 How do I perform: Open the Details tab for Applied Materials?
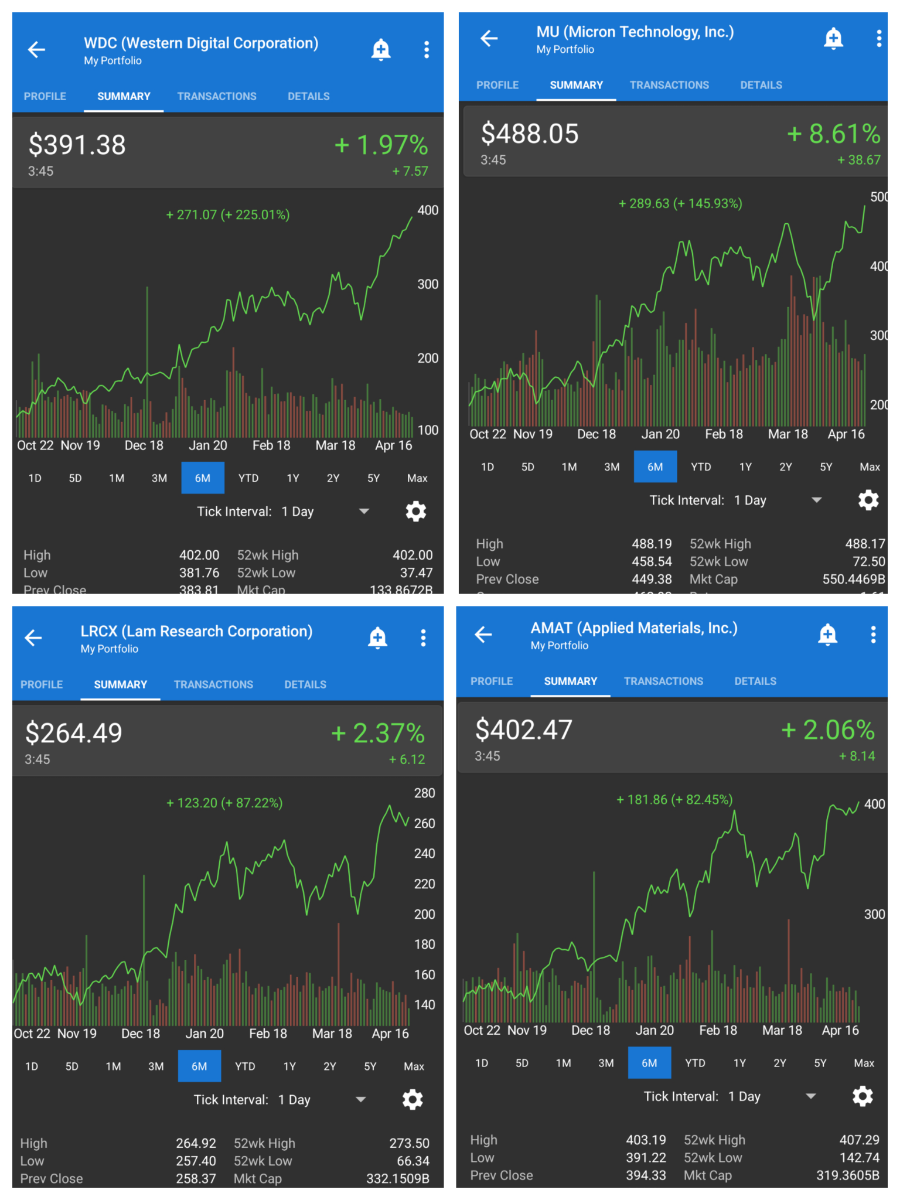coord(755,681)
